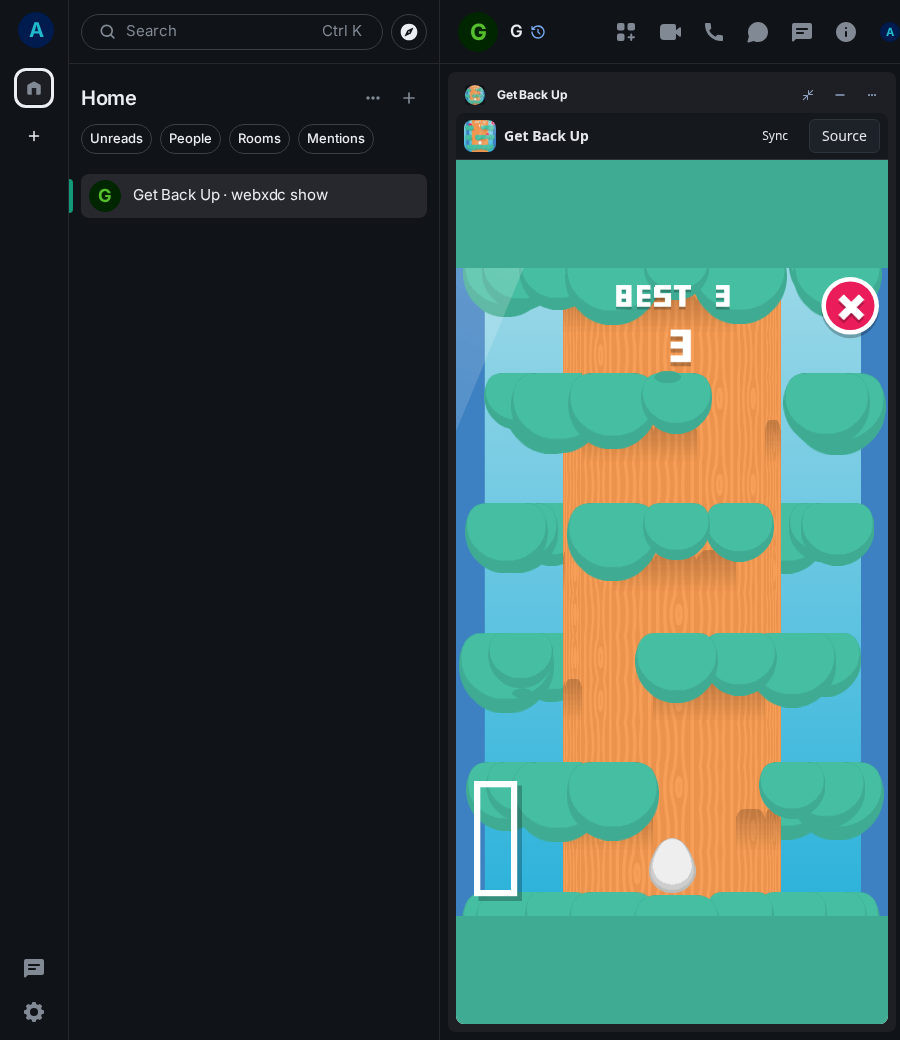Filter the list by People
The image size is (900, 1040).
coord(190,139)
